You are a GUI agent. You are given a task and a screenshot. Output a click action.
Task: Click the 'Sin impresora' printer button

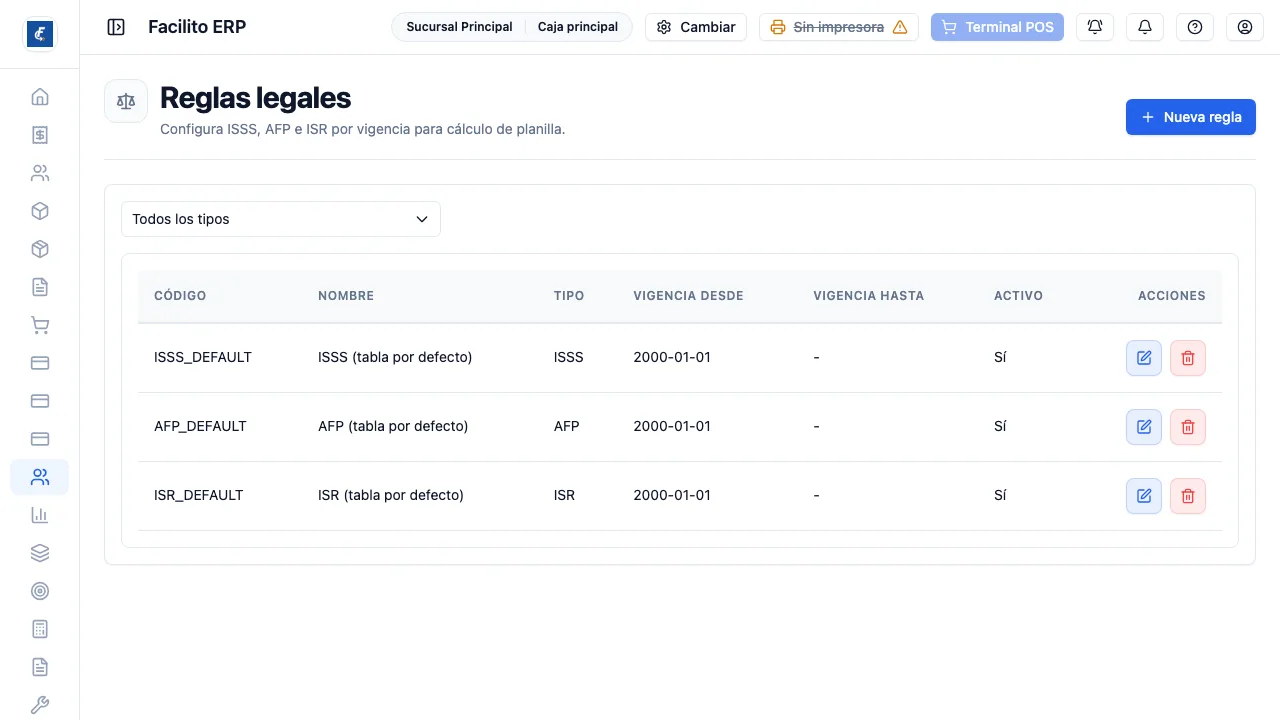(839, 27)
